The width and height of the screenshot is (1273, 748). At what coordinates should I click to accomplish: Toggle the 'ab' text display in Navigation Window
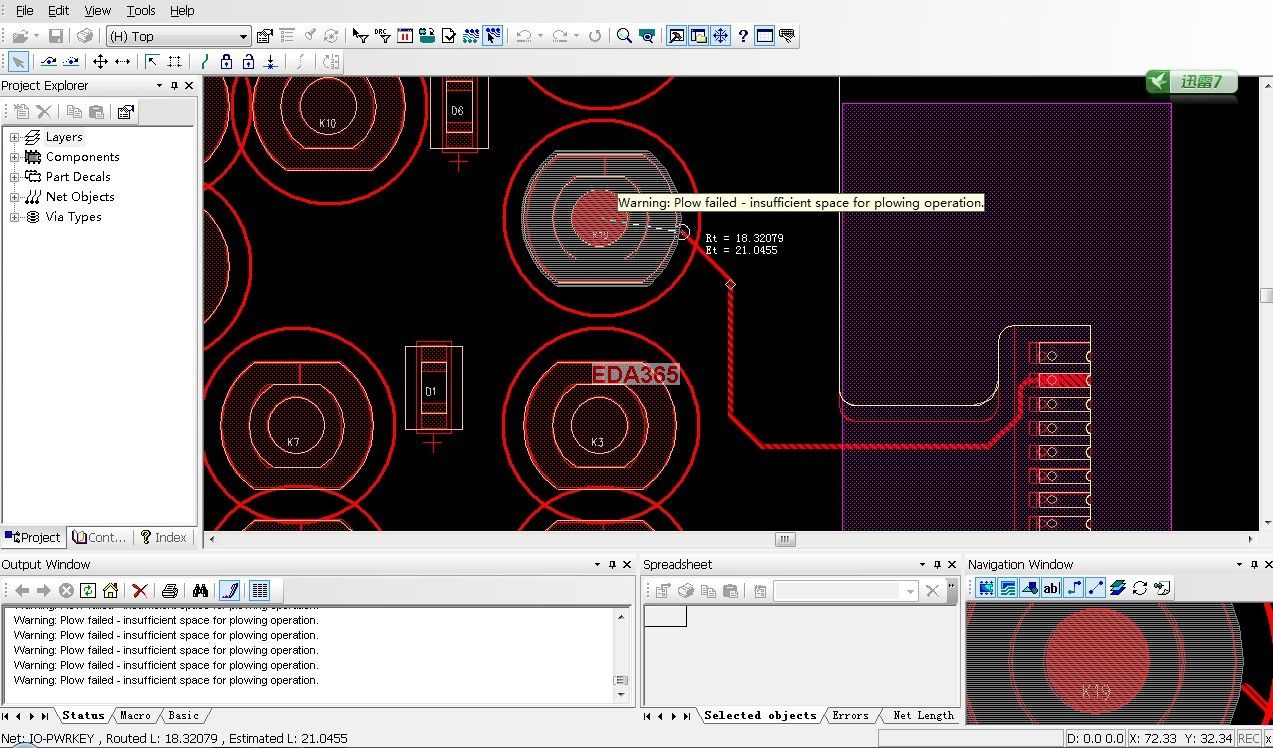coord(1051,588)
